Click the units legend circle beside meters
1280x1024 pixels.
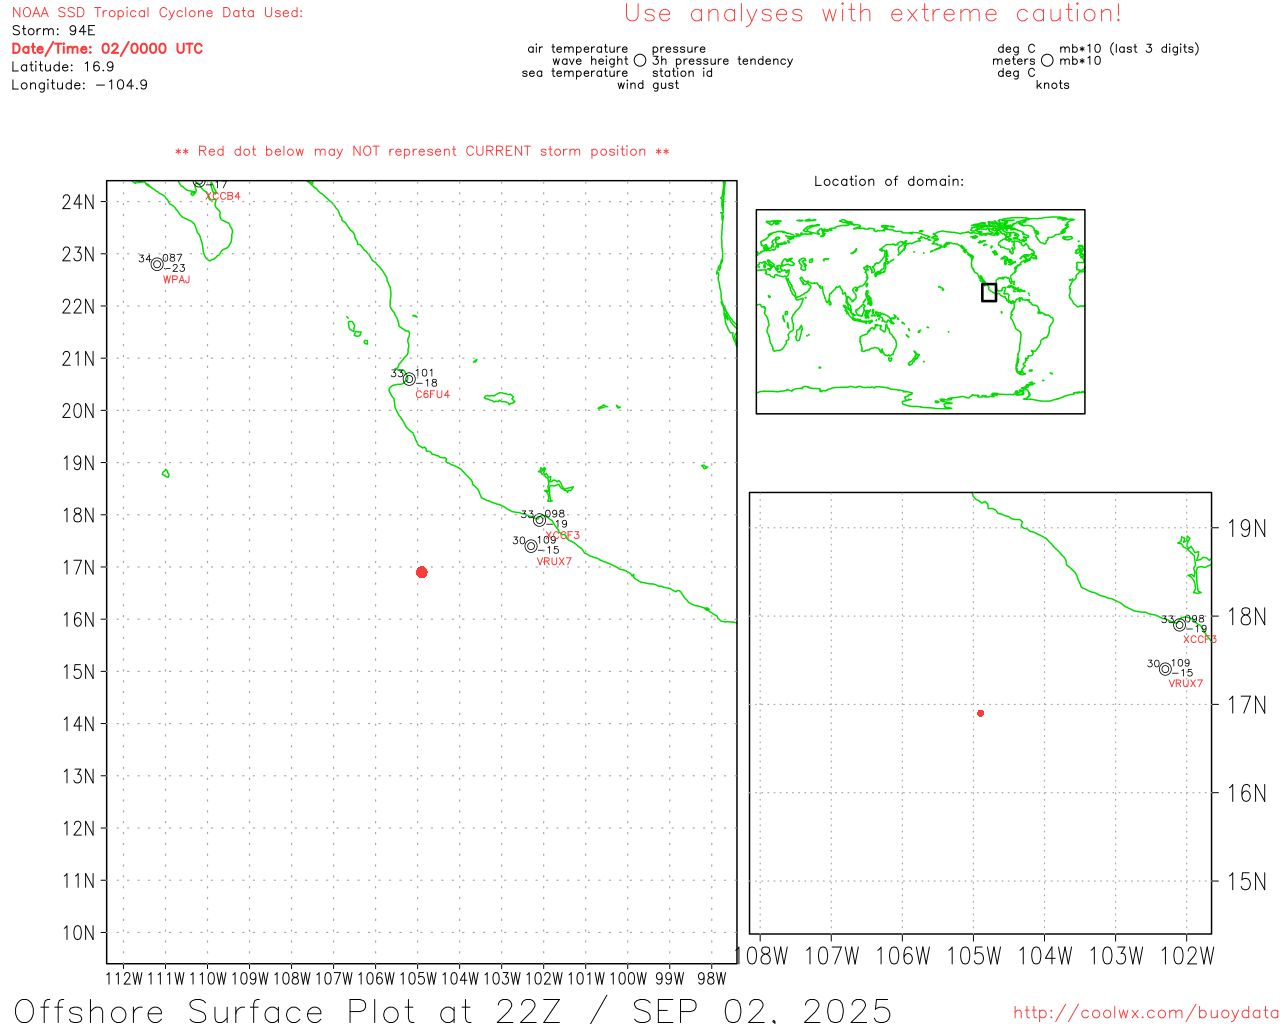pyautogui.click(x=1047, y=61)
